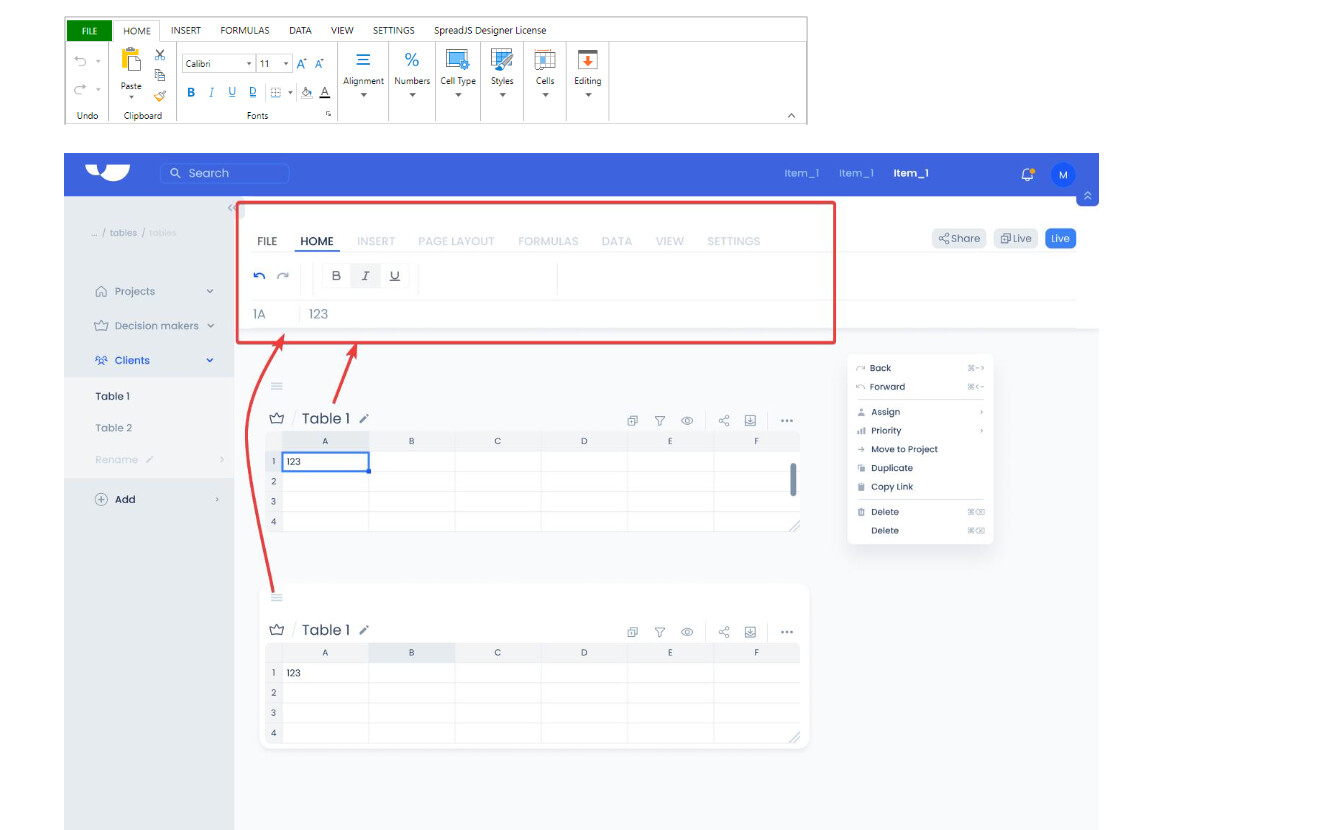Click the Undo arrow in the spreadsheet ribbon
This screenshot has width=1320, height=830.
[x=80, y=62]
